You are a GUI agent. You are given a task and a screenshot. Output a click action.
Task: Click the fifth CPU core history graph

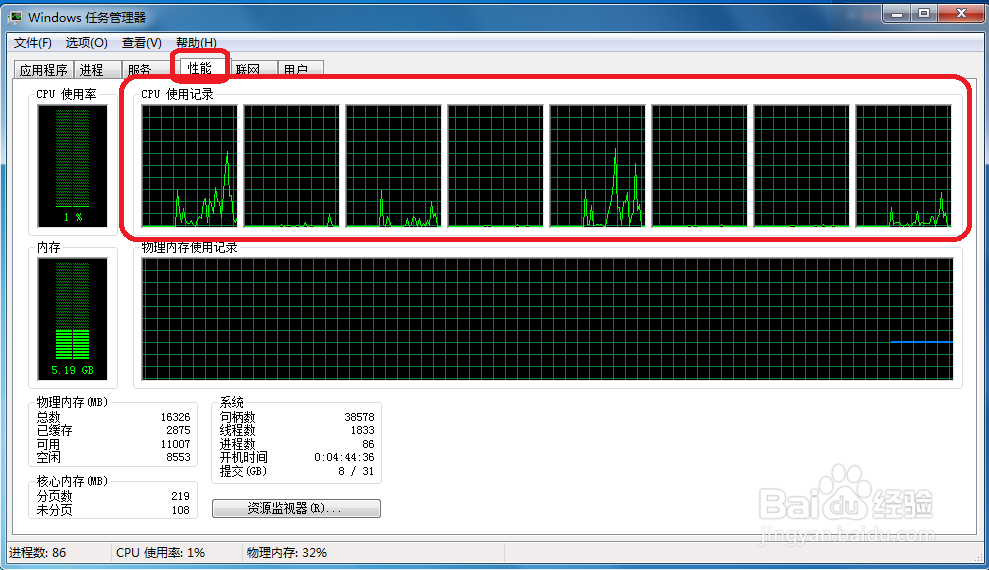click(x=597, y=166)
